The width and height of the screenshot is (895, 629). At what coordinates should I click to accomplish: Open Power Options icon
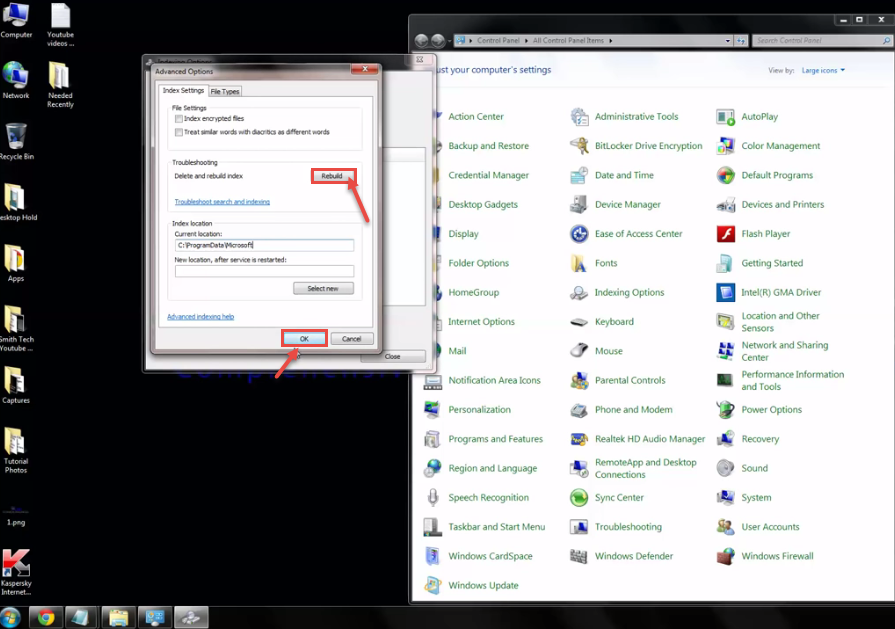click(725, 410)
